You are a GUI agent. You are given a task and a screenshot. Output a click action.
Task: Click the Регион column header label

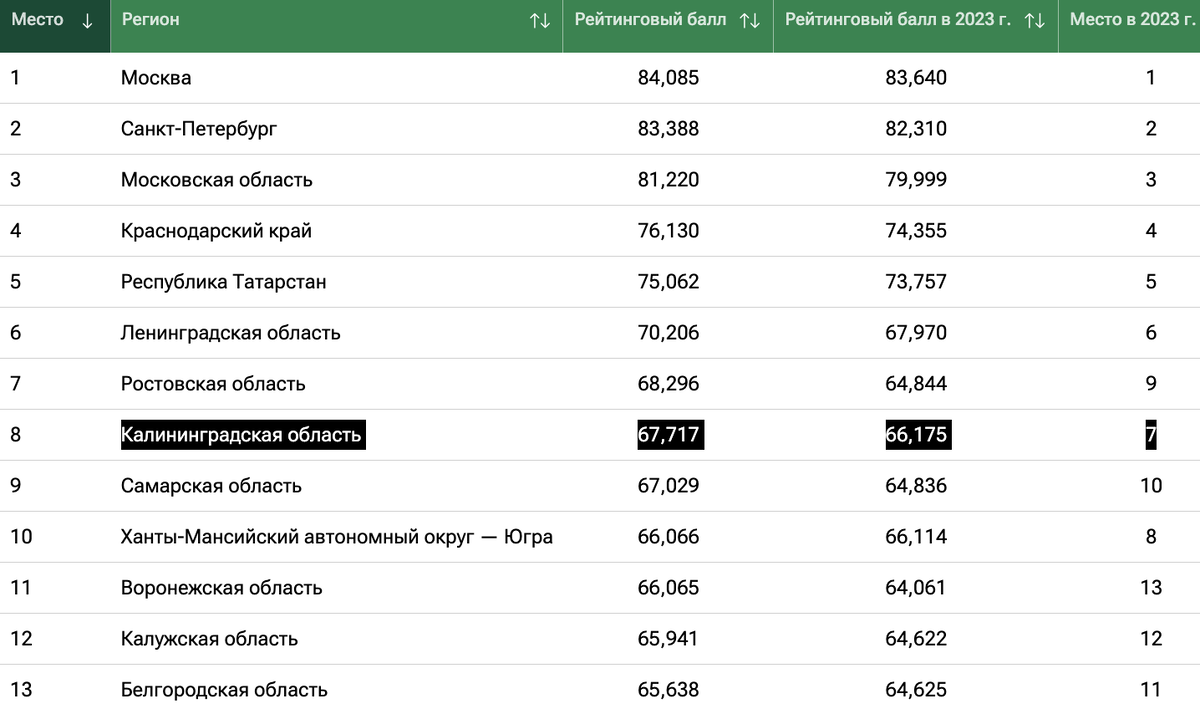[150, 19]
